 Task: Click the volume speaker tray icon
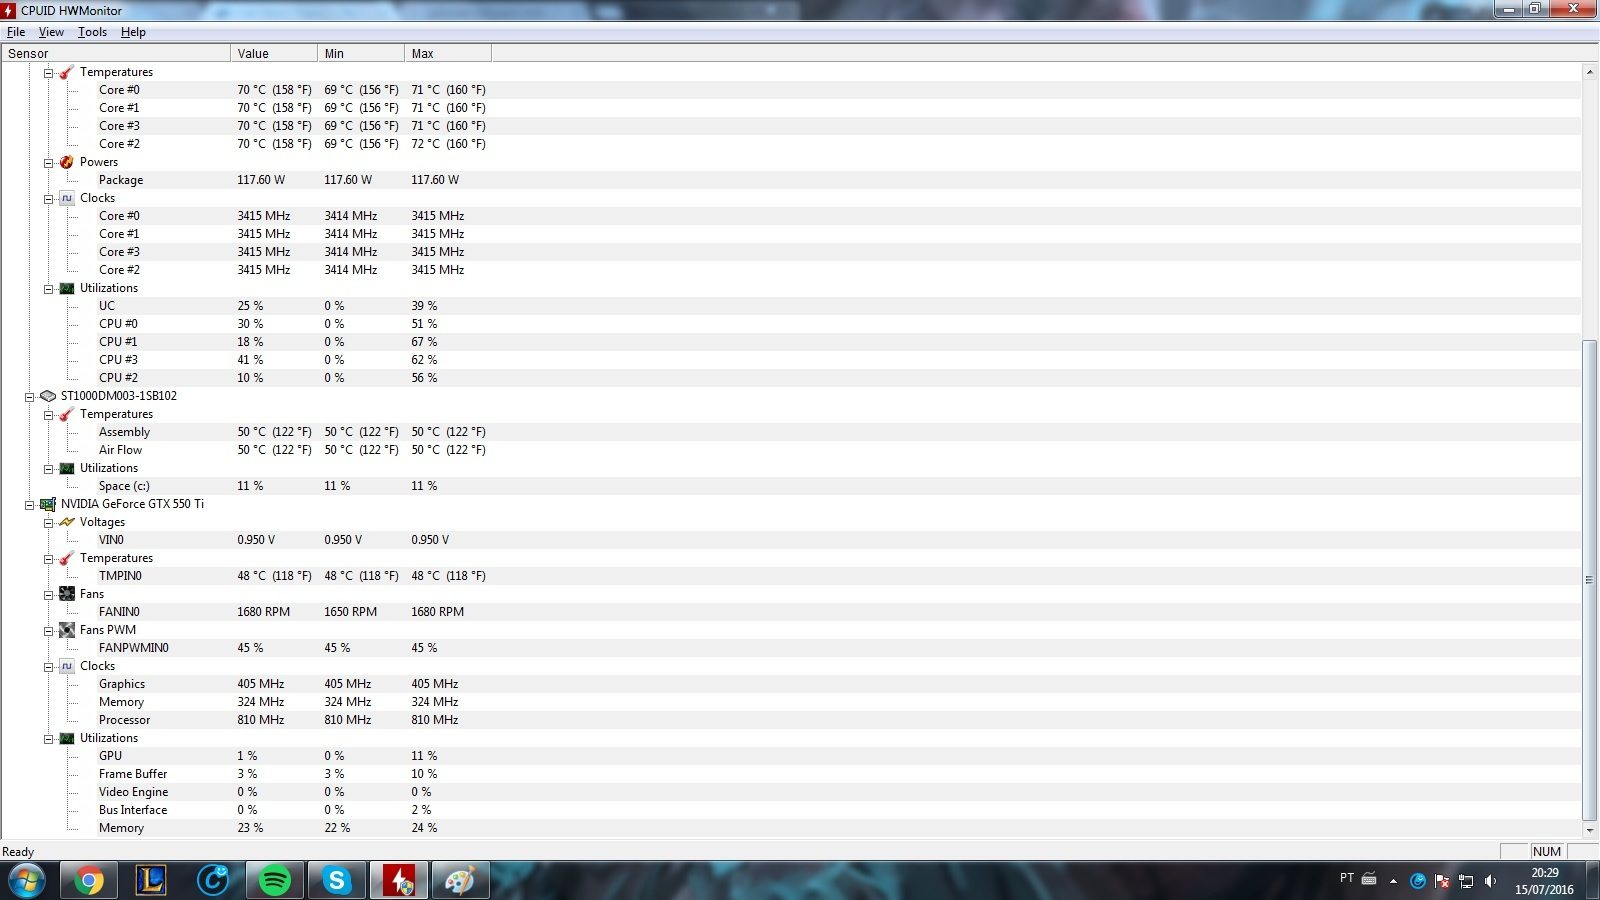1490,881
